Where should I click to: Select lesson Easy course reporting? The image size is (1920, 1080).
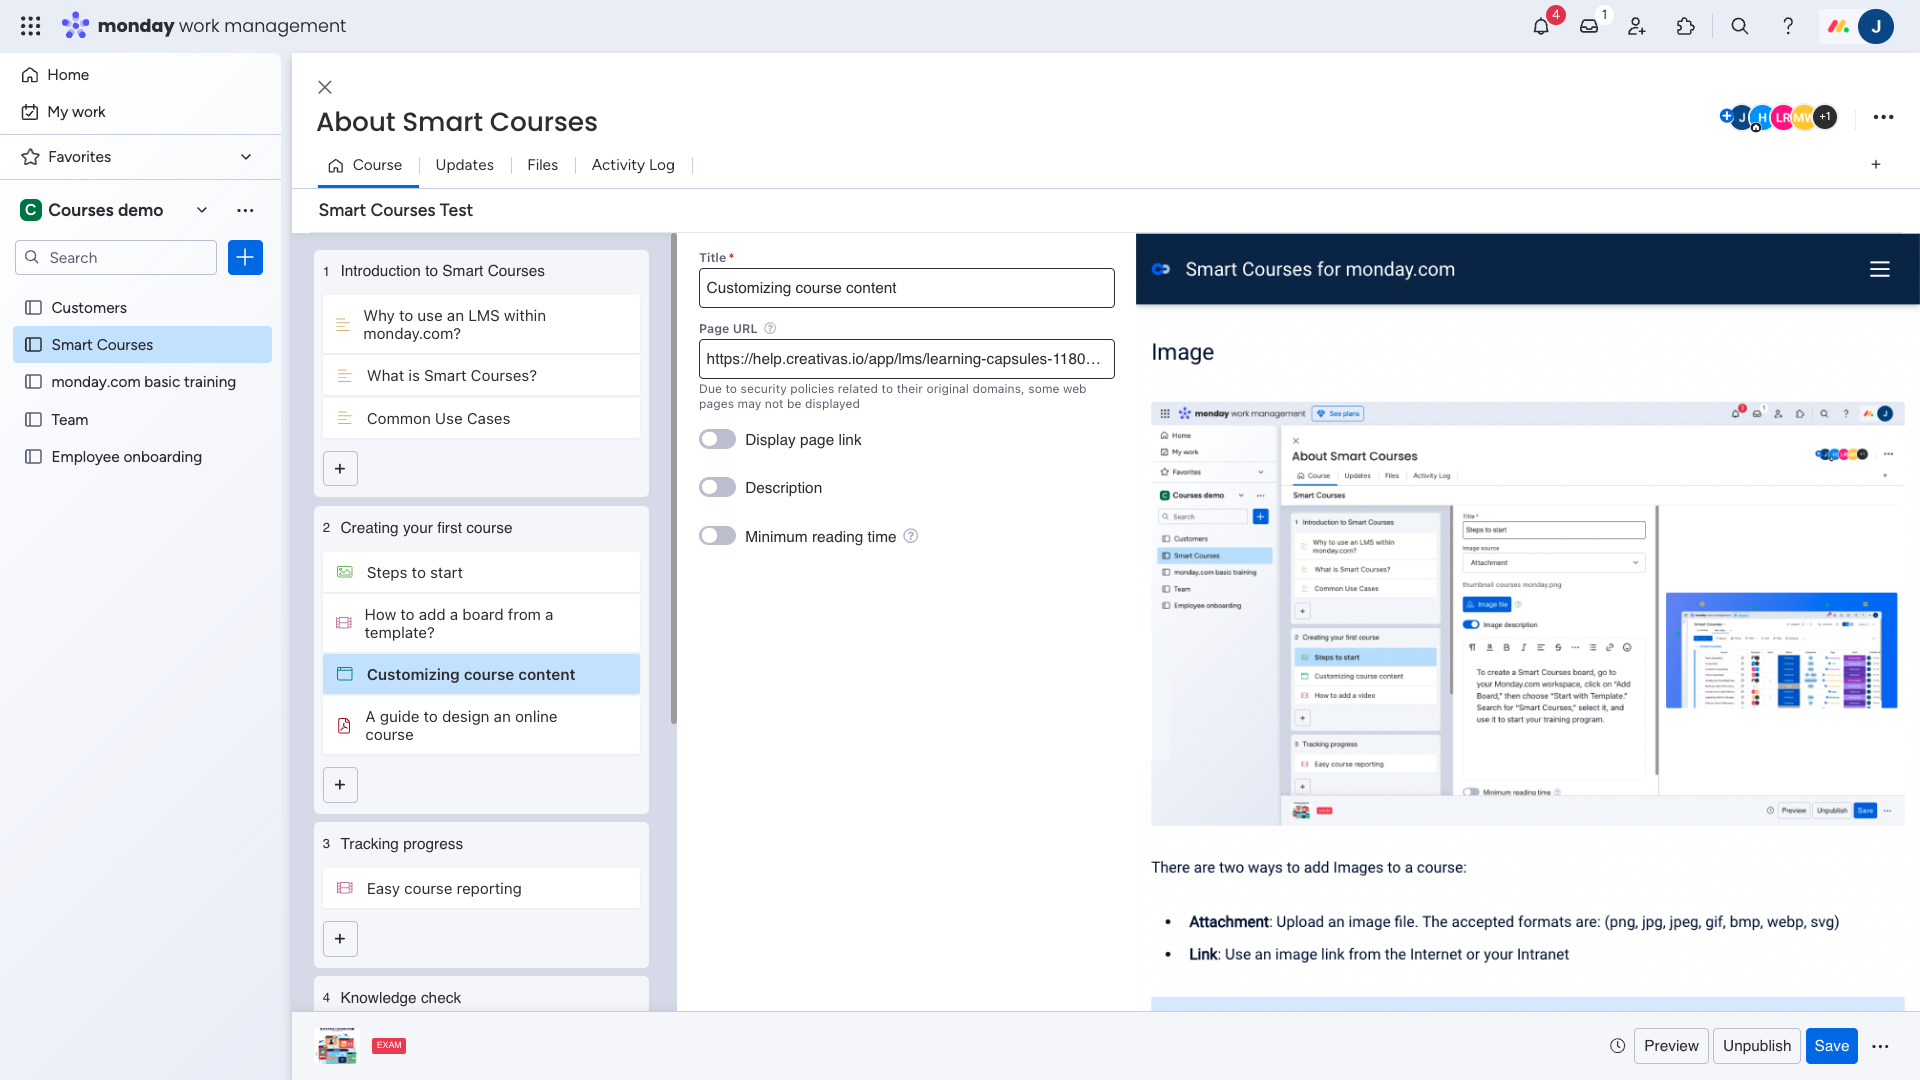[481, 889]
